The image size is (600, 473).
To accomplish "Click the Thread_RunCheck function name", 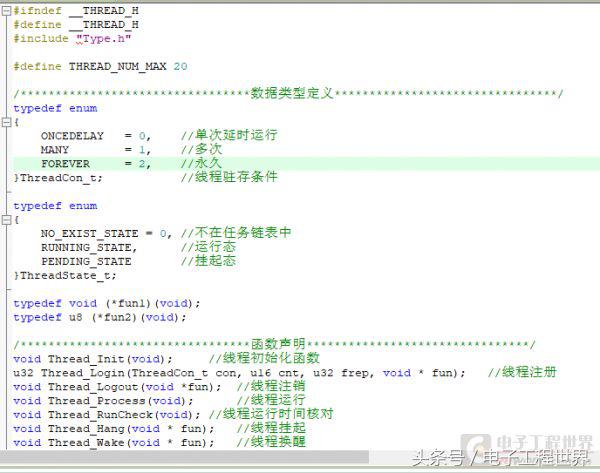I will point(100,414).
